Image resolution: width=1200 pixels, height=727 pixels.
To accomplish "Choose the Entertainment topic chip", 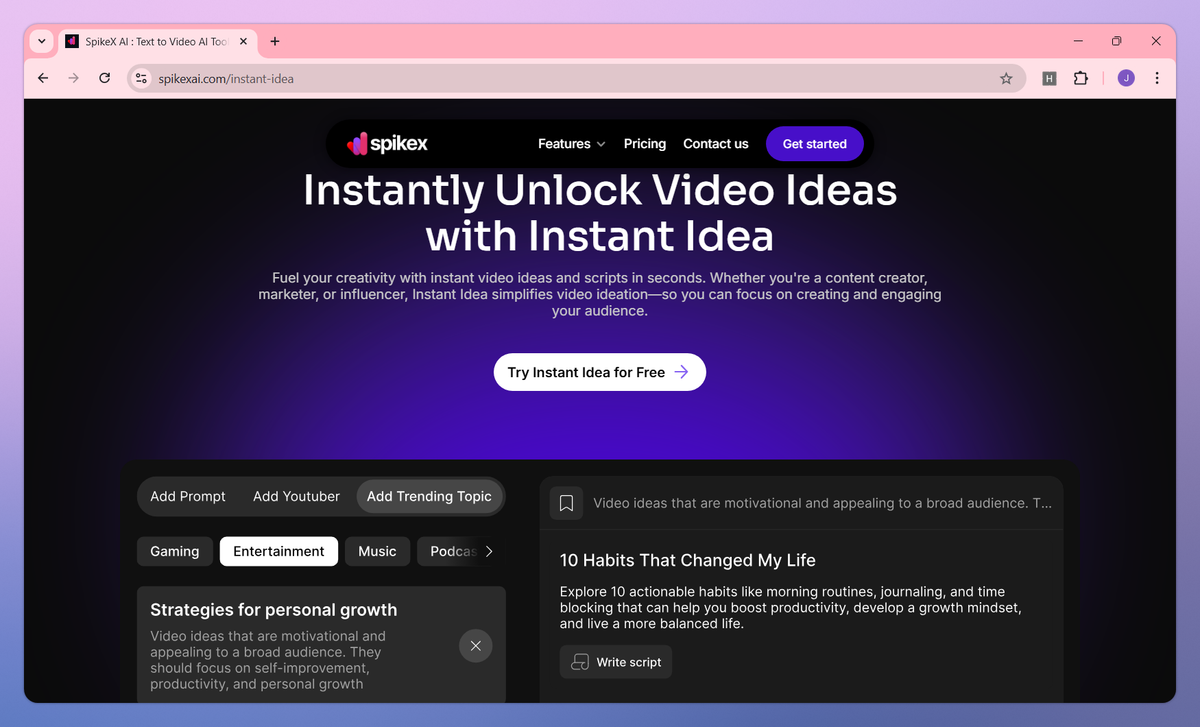I will [279, 551].
